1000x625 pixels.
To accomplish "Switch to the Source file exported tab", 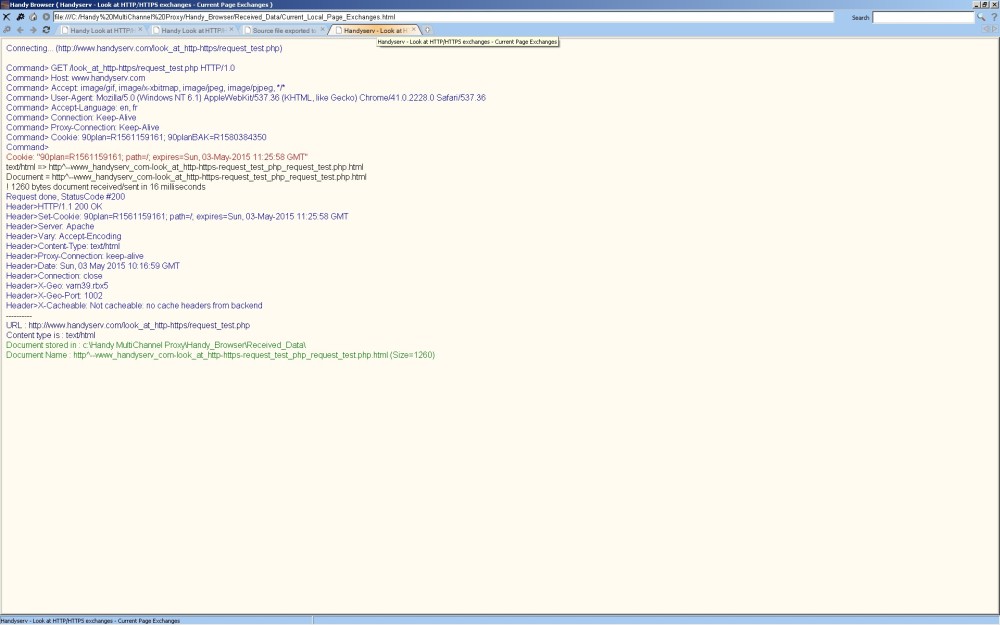I will point(284,30).
